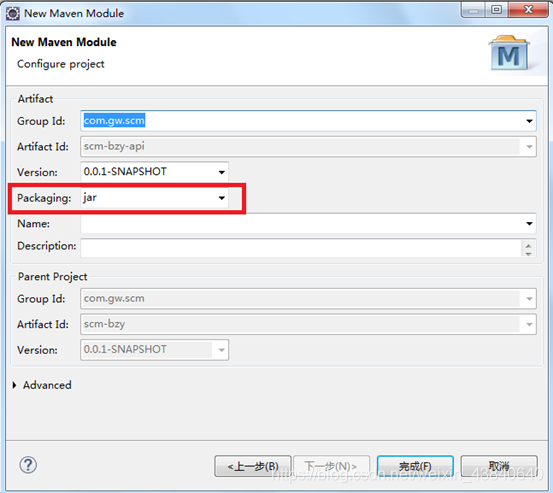This screenshot has height=493, width=553.
Task: Click the 取消 cancel button
Action: coord(499,466)
